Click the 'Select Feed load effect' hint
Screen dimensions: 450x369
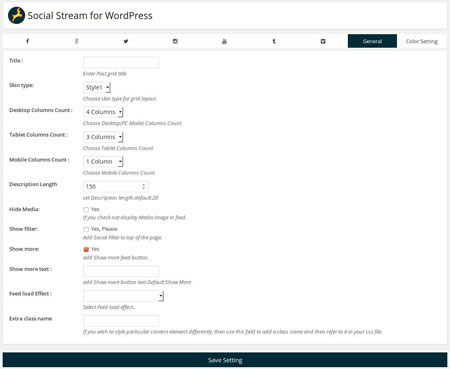click(x=109, y=307)
